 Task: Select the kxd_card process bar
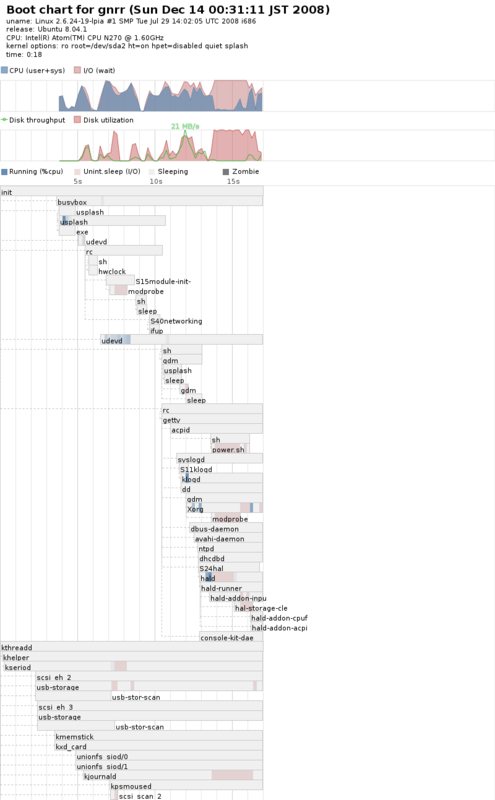tap(159, 746)
